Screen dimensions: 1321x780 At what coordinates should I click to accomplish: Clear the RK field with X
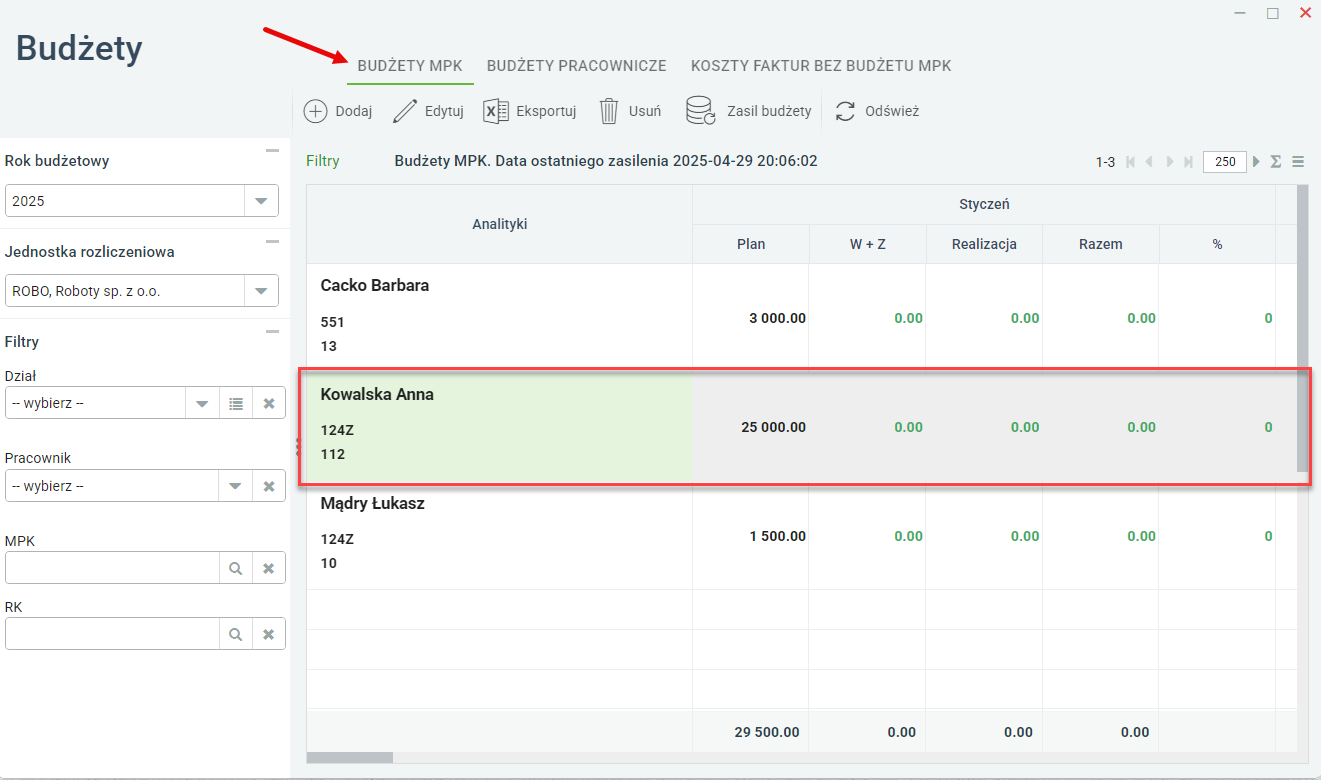click(x=269, y=634)
